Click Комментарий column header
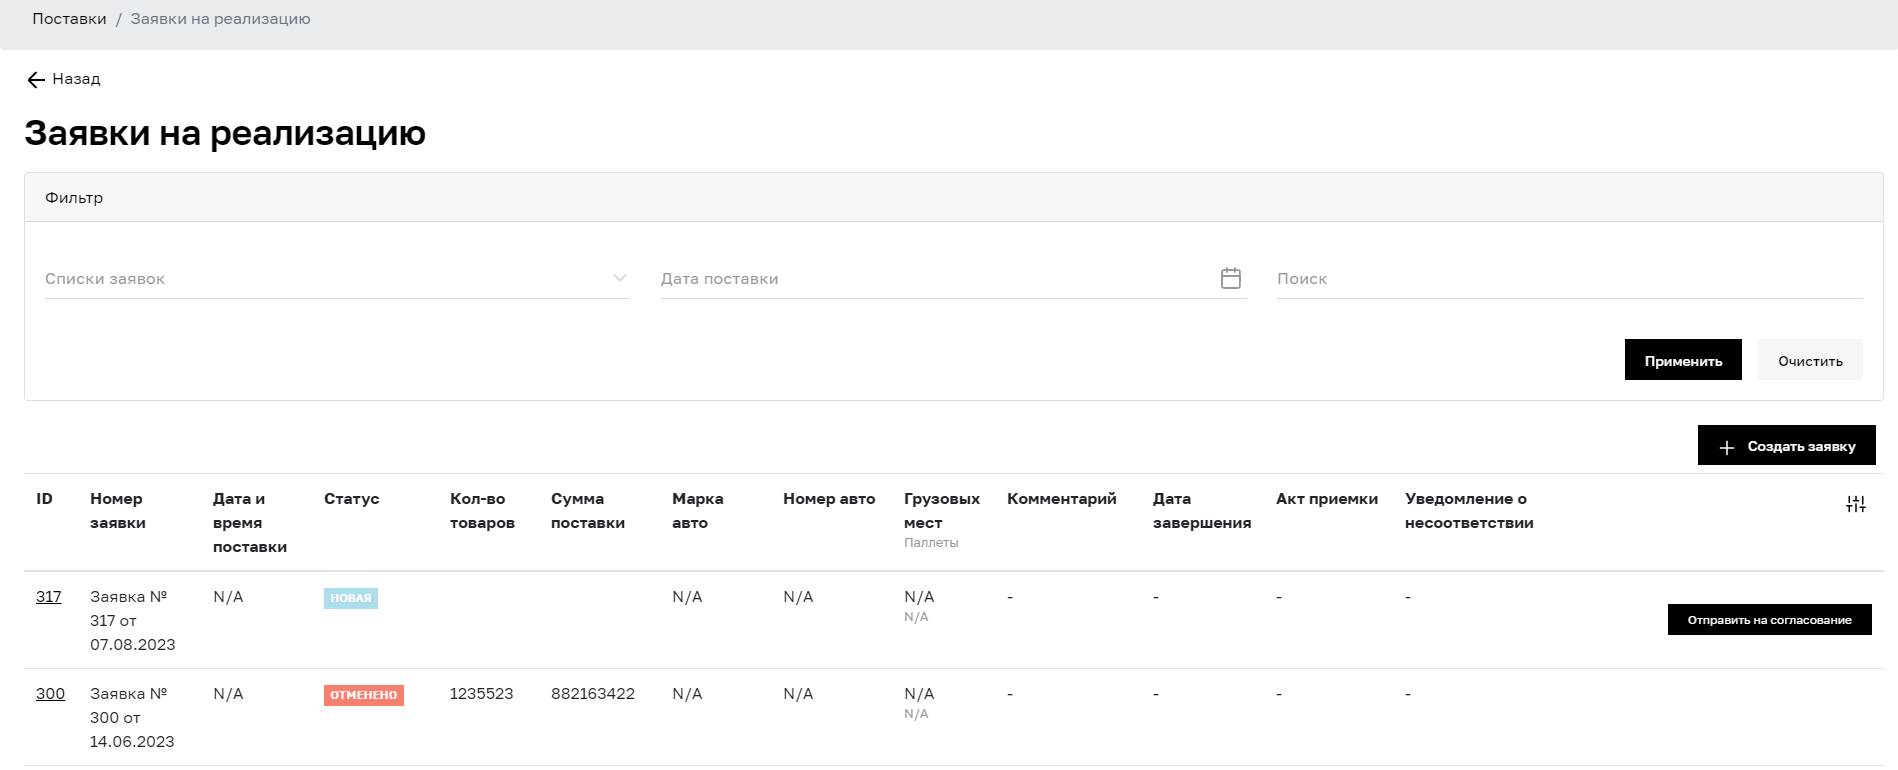The image size is (1898, 770). 1062,499
